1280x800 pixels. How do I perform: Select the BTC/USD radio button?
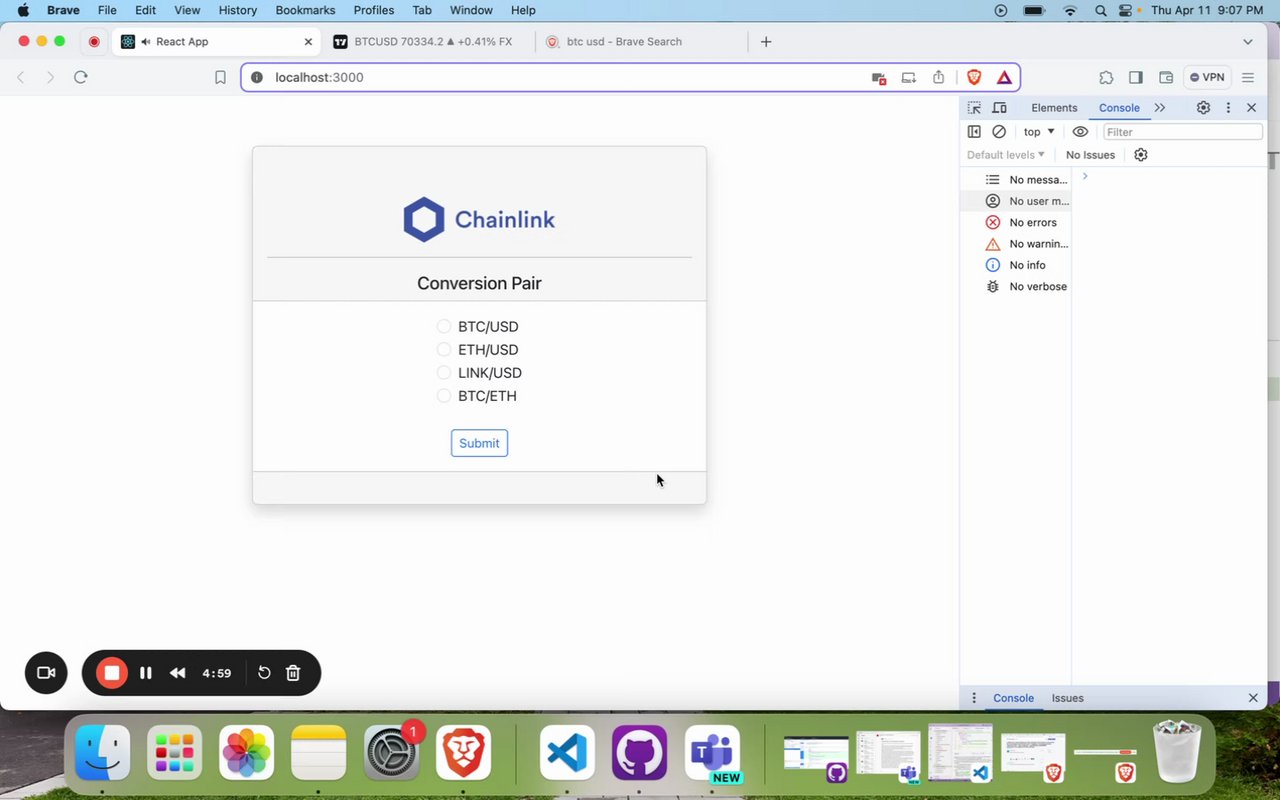pos(444,327)
